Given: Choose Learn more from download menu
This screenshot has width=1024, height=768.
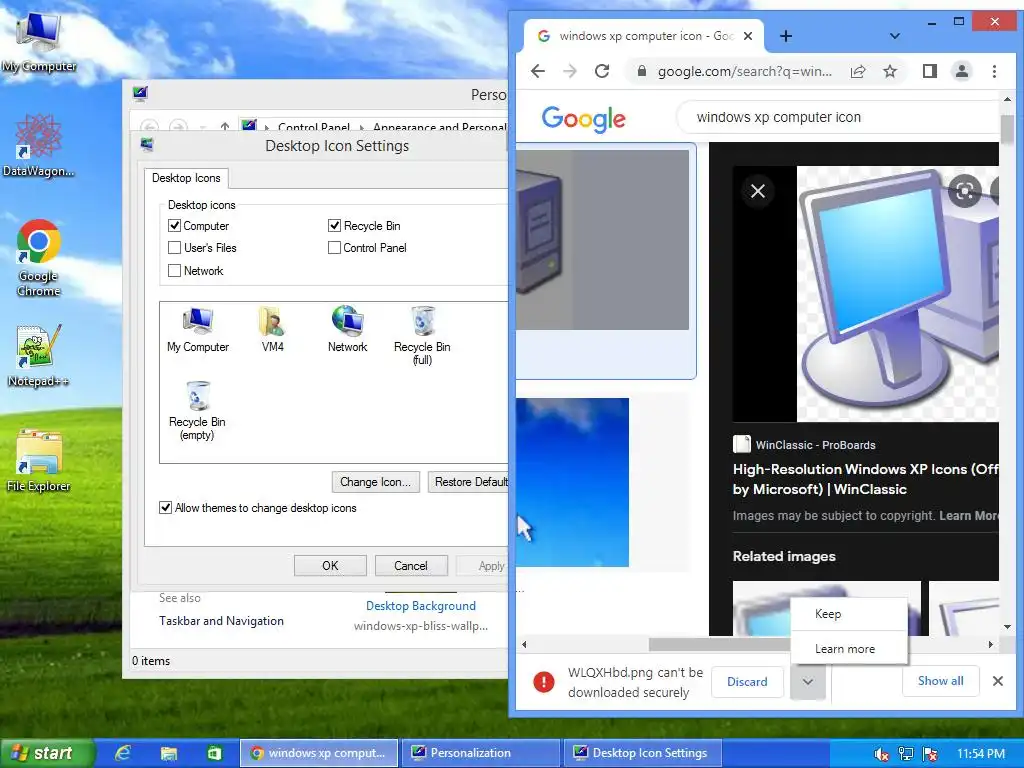Looking at the screenshot, I should click(x=849, y=648).
